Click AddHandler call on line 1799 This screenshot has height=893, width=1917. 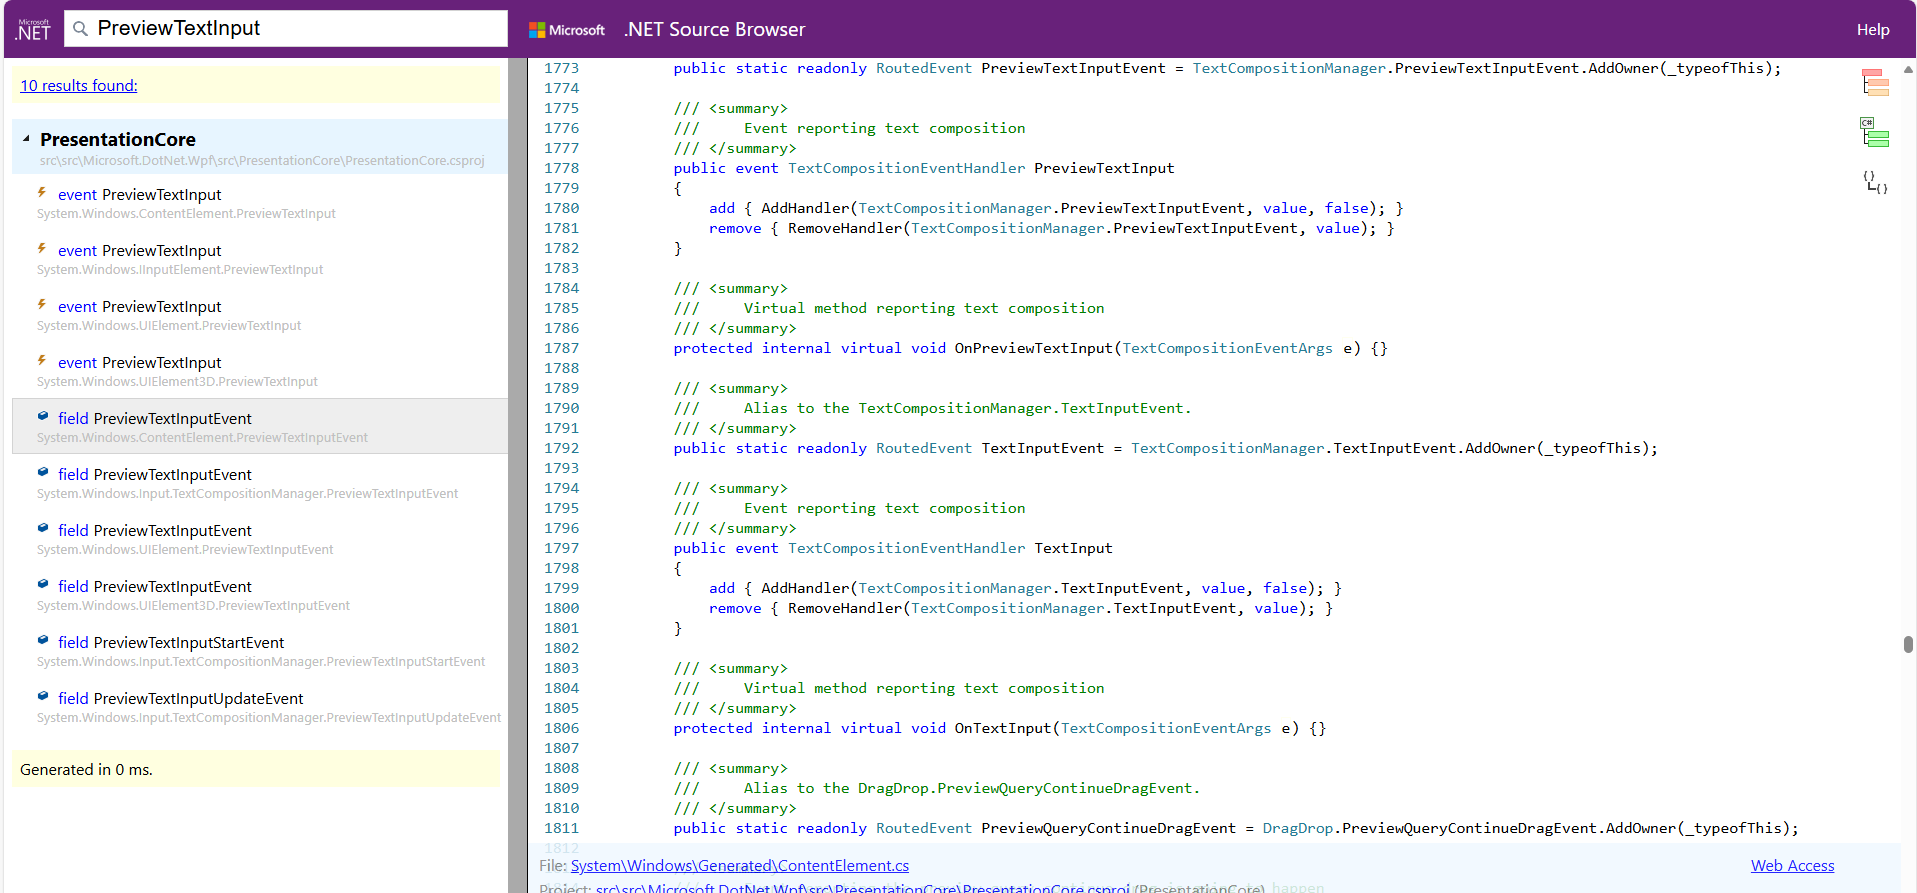(x=805, y=588)
